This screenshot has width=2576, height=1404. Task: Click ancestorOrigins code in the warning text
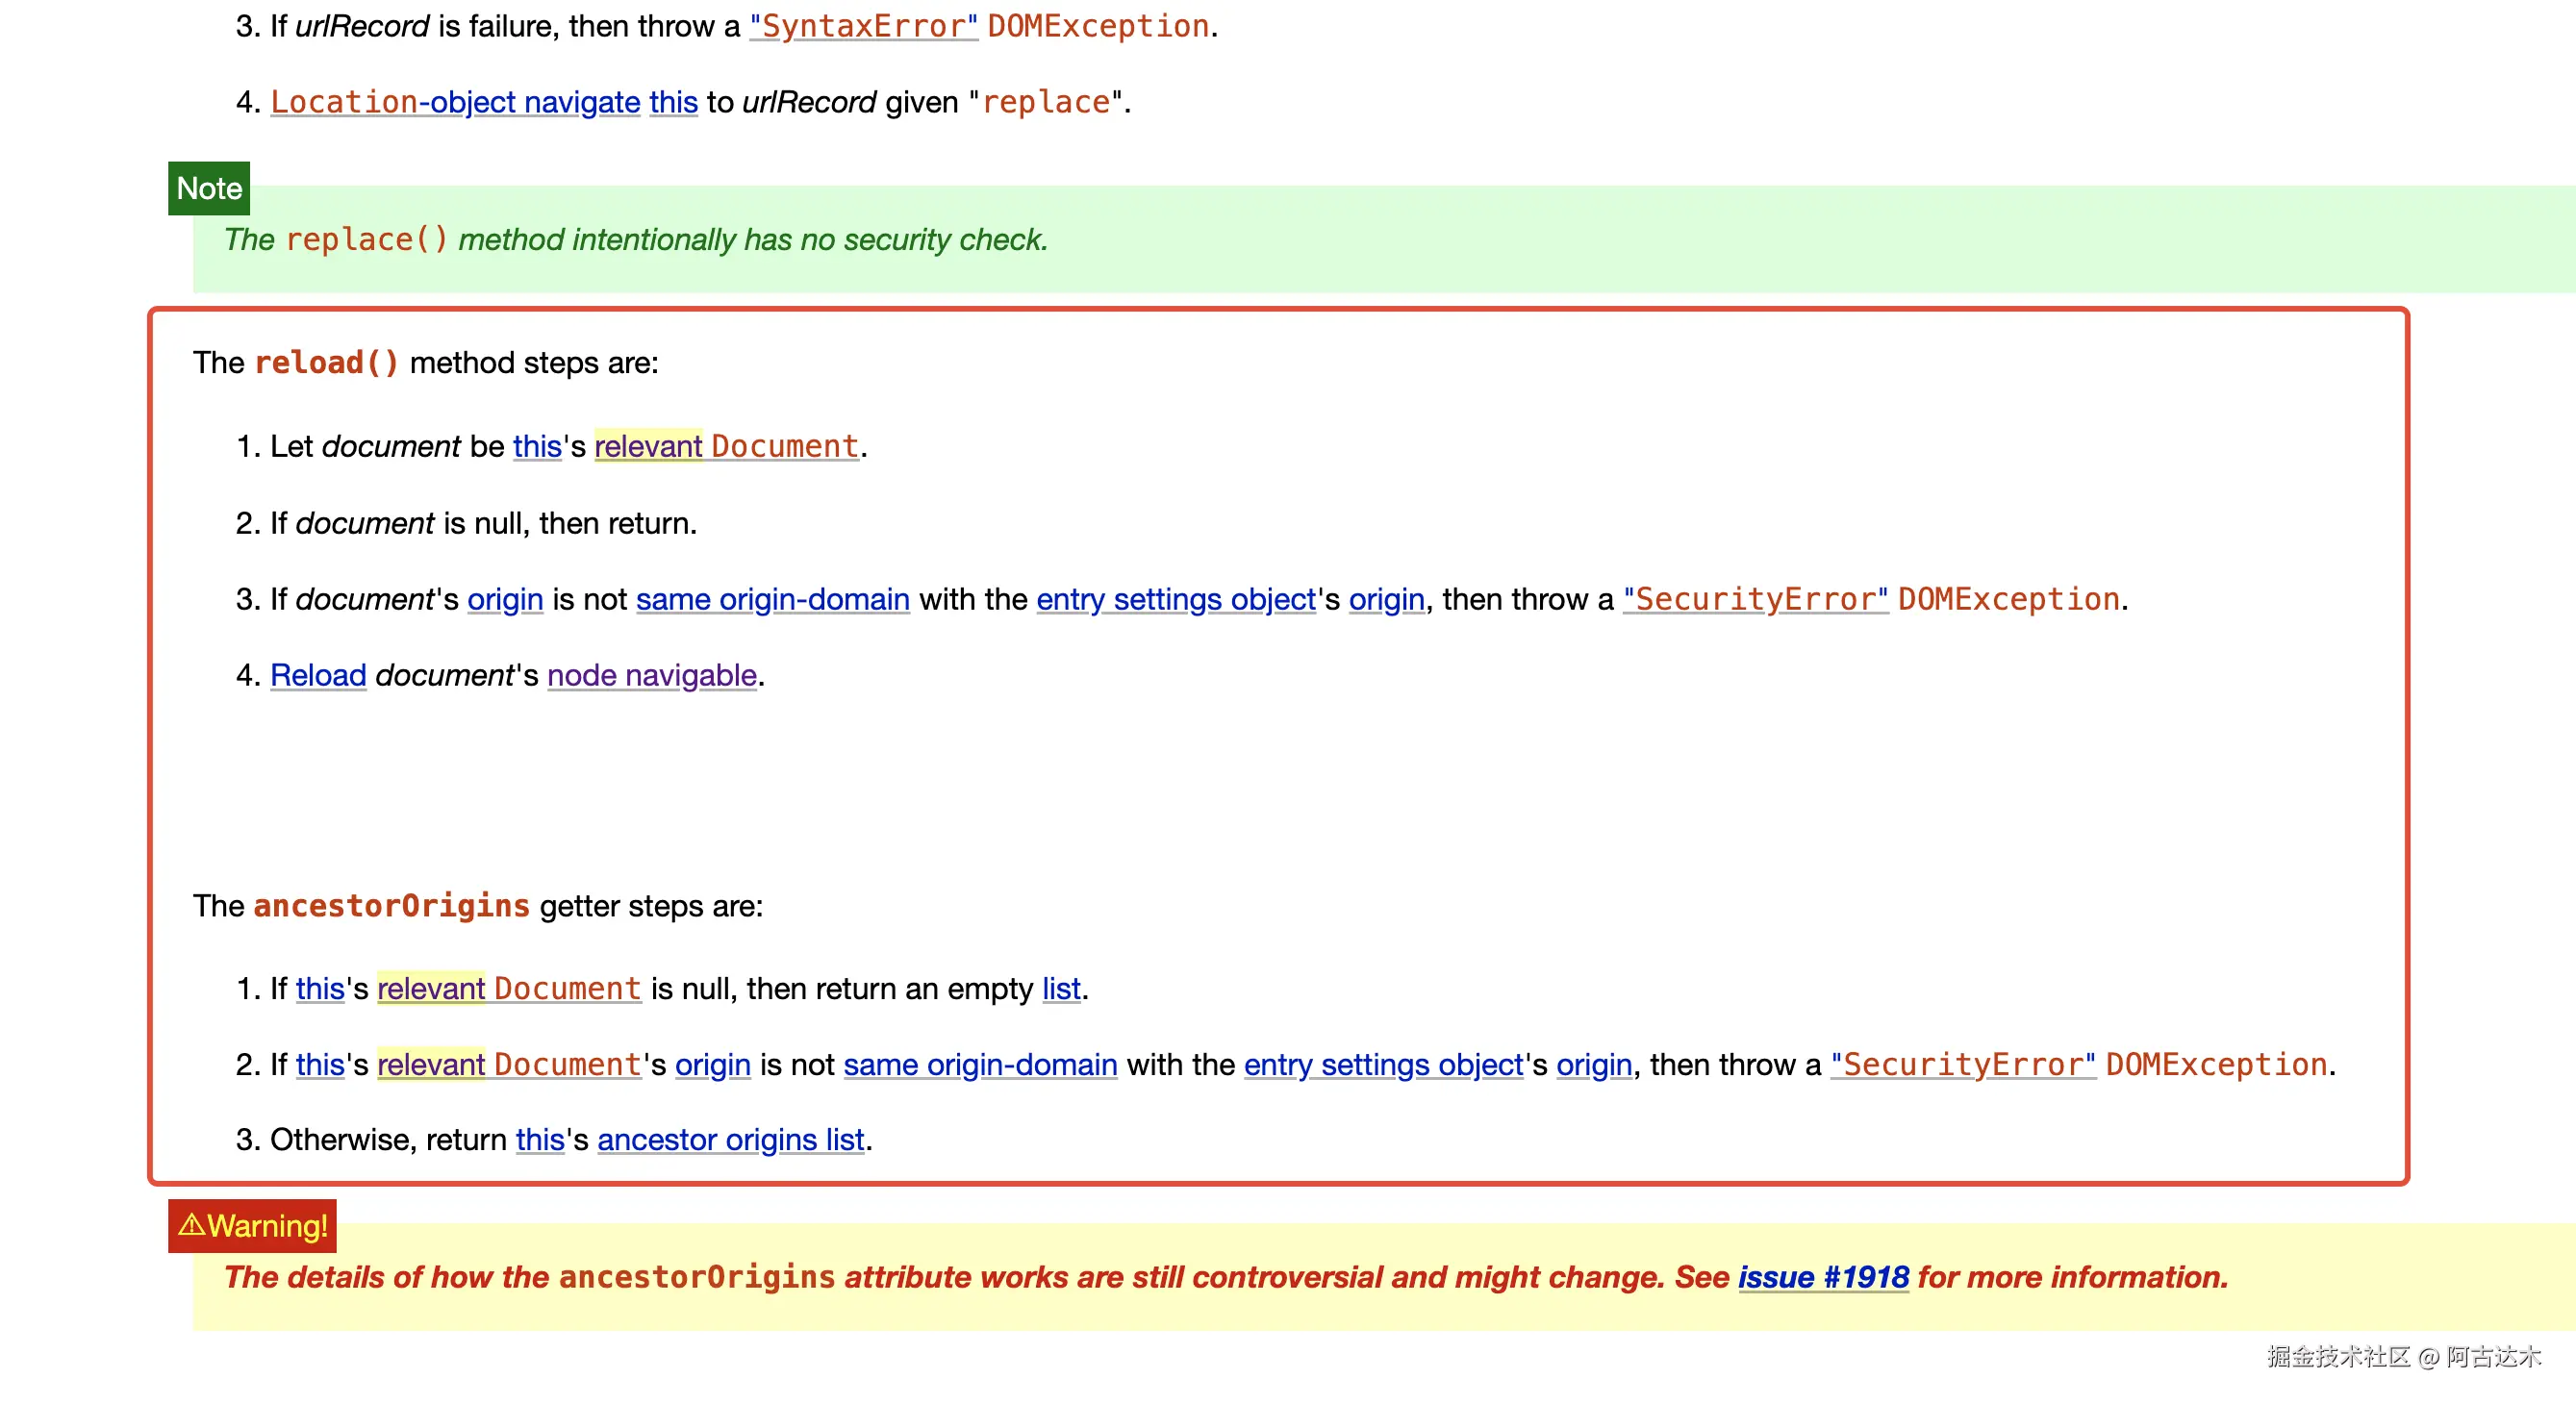pos(696,1278)
